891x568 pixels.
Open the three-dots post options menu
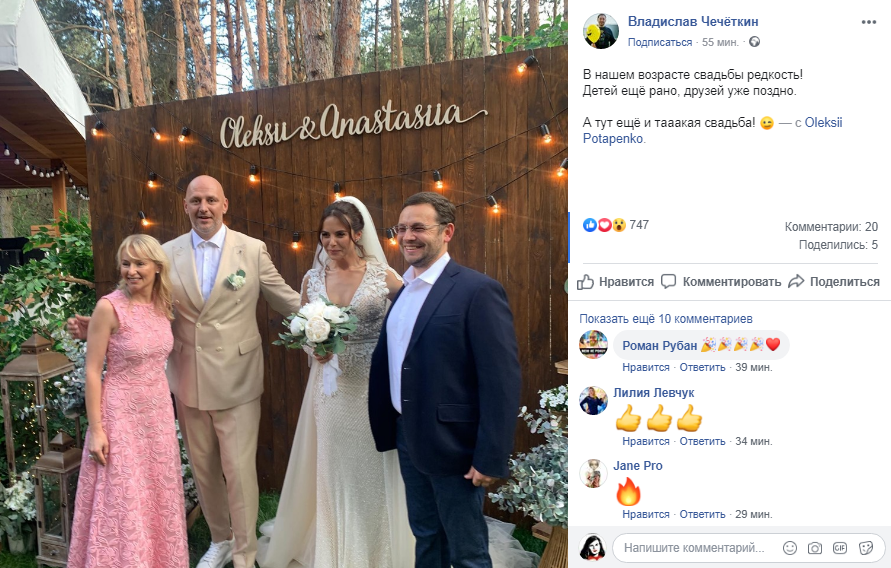(868, 22)
